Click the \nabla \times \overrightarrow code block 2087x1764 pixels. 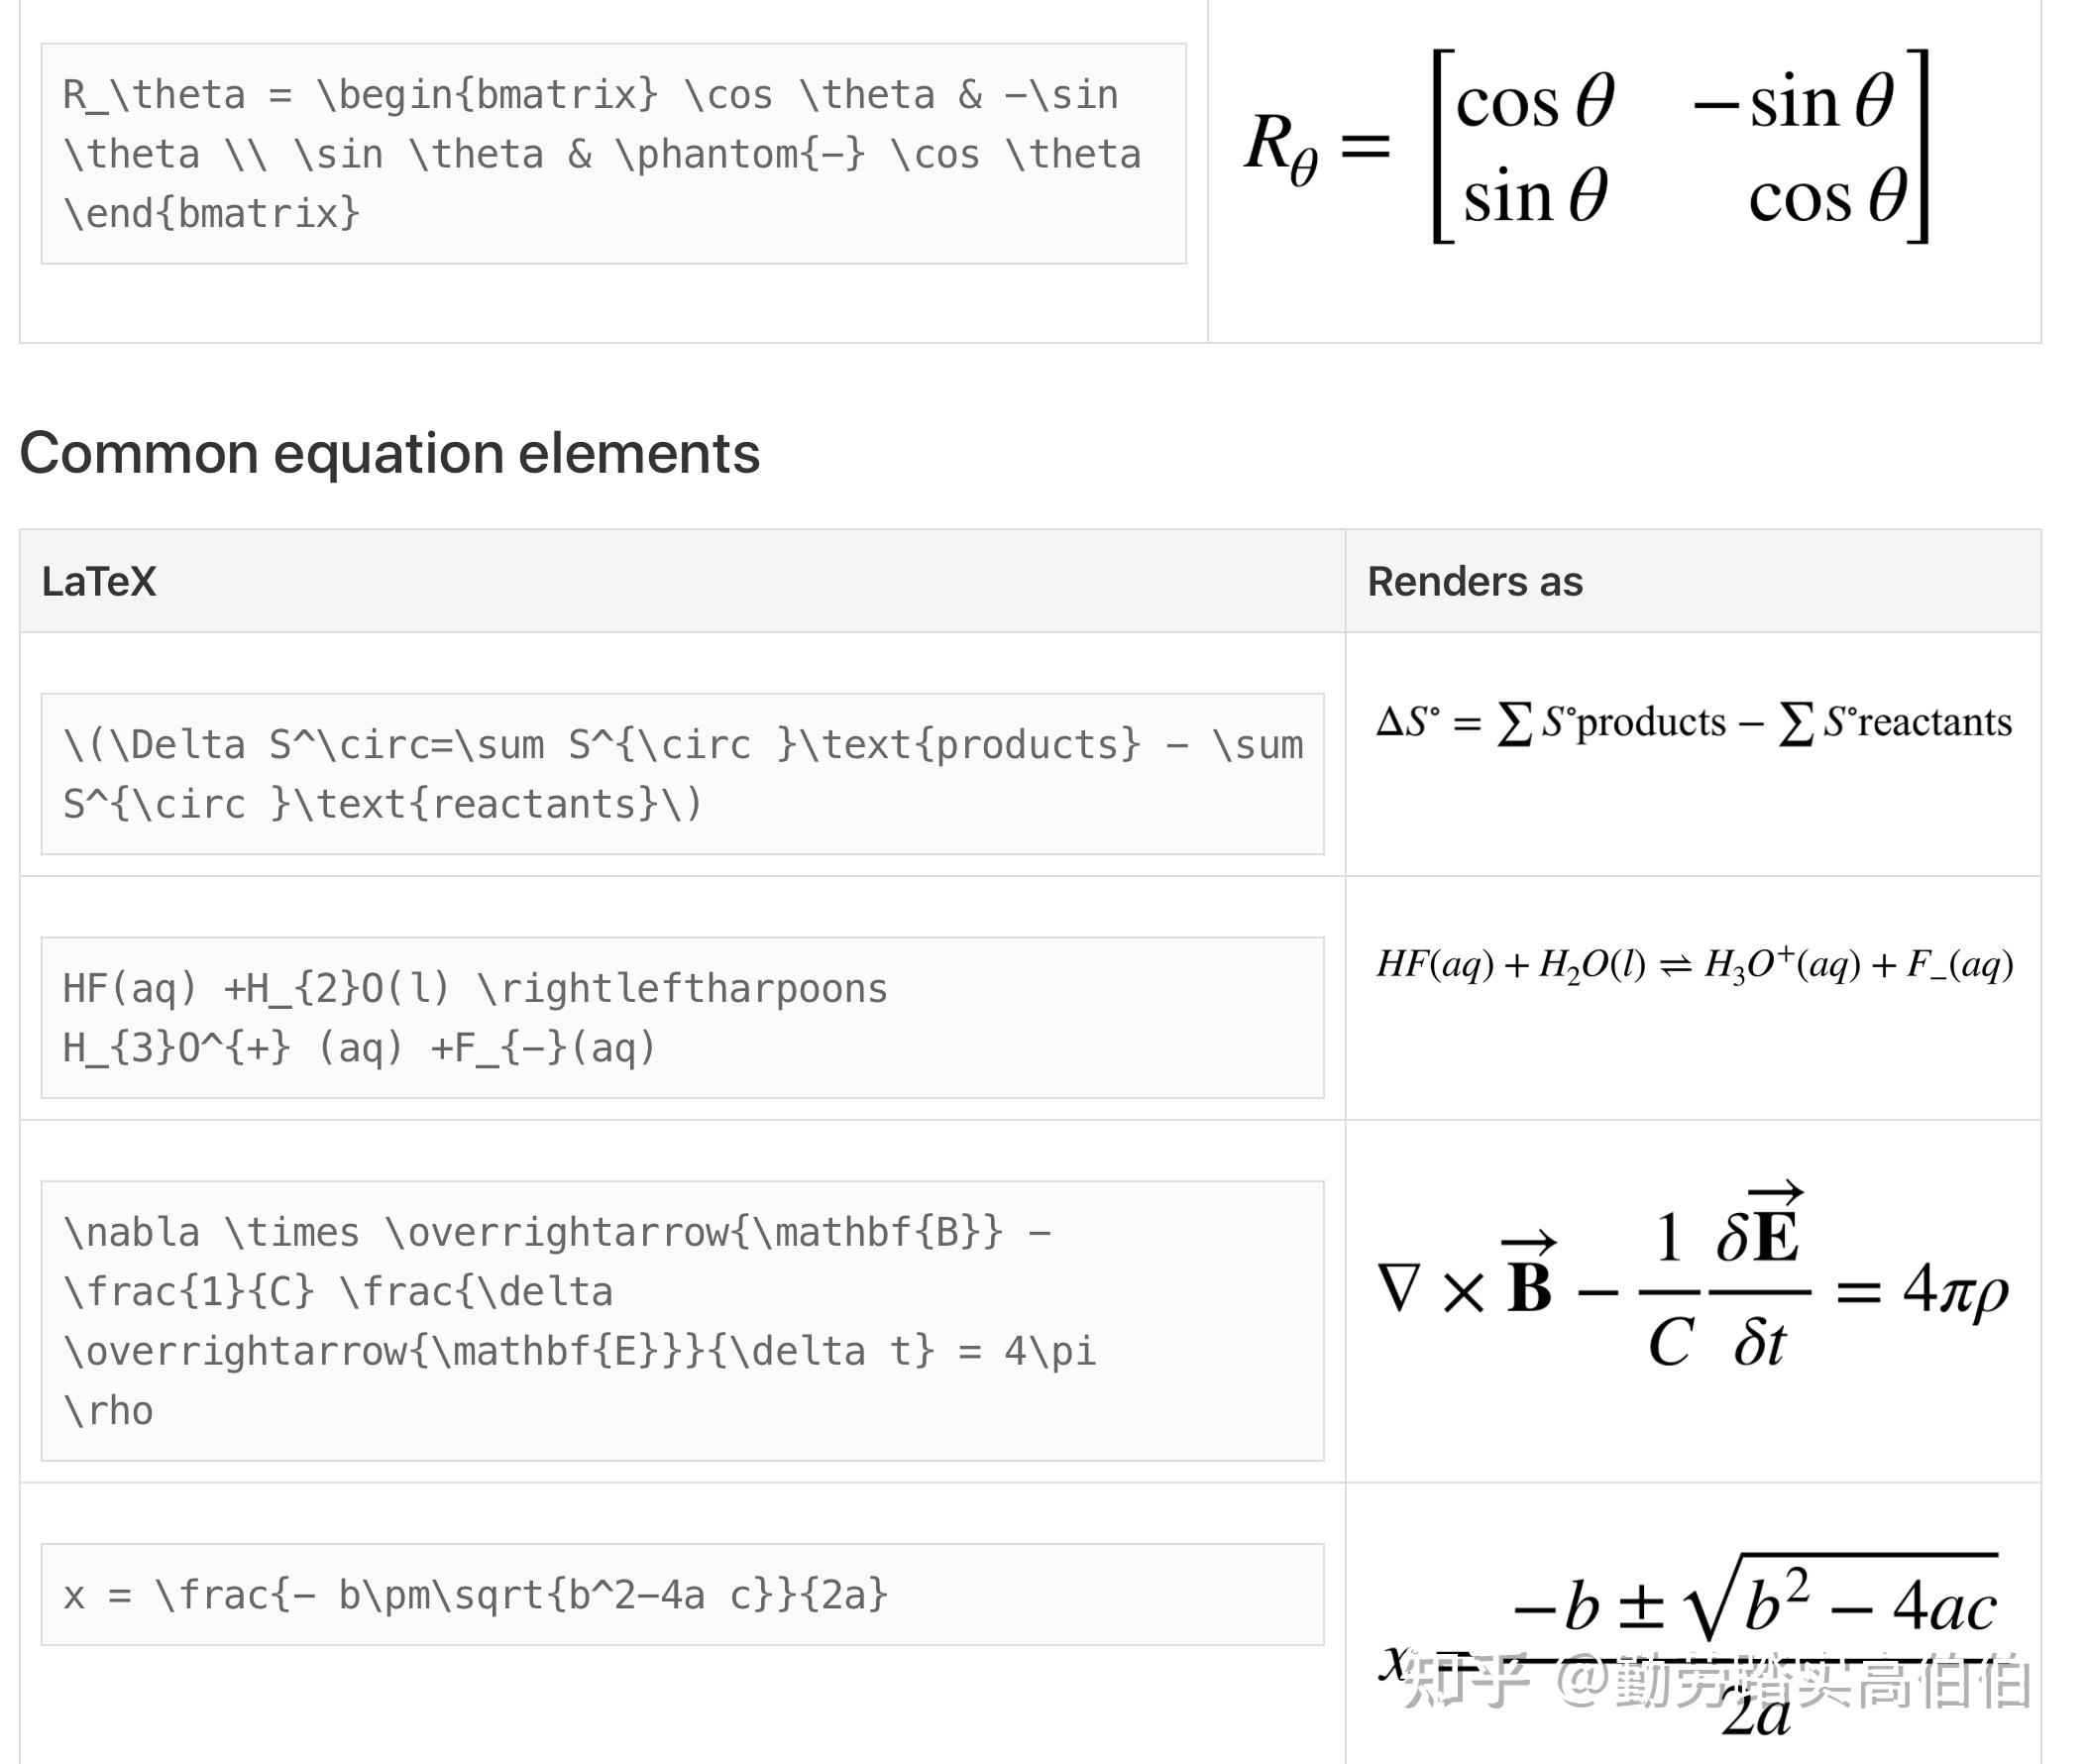682,1320
